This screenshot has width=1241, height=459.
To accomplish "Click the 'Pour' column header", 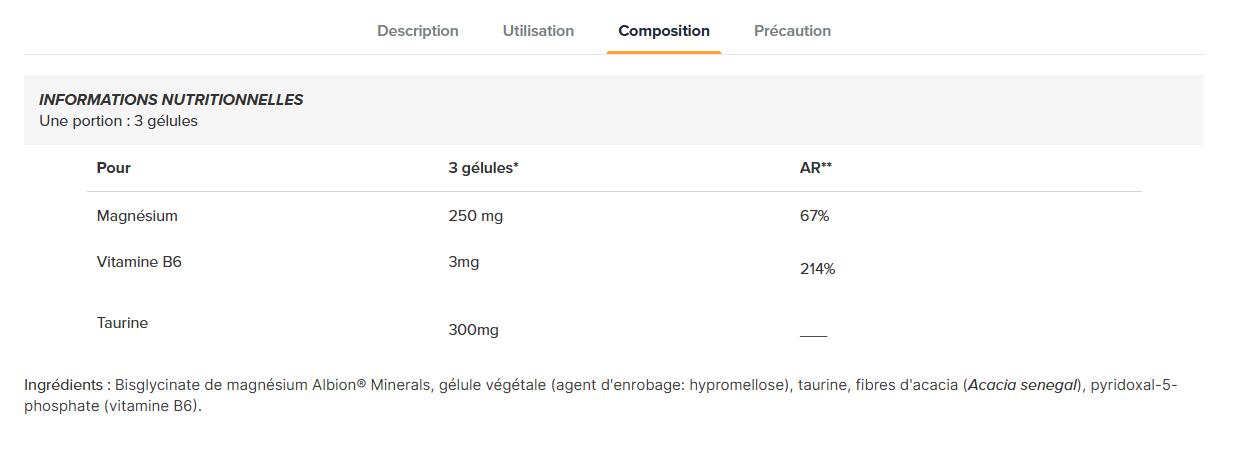I will 114,168.
